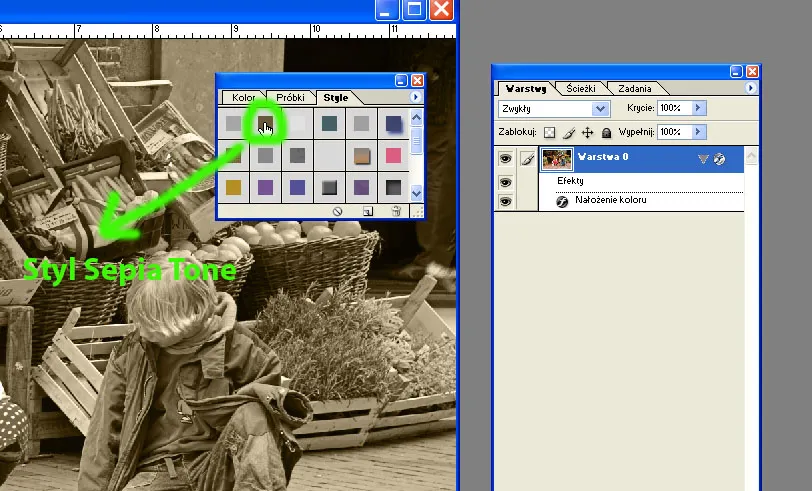Image resolution: width=812 pixels, height=491 pixels.
Task: Click the lock image pixels brush icon
Action: (568, 132)
